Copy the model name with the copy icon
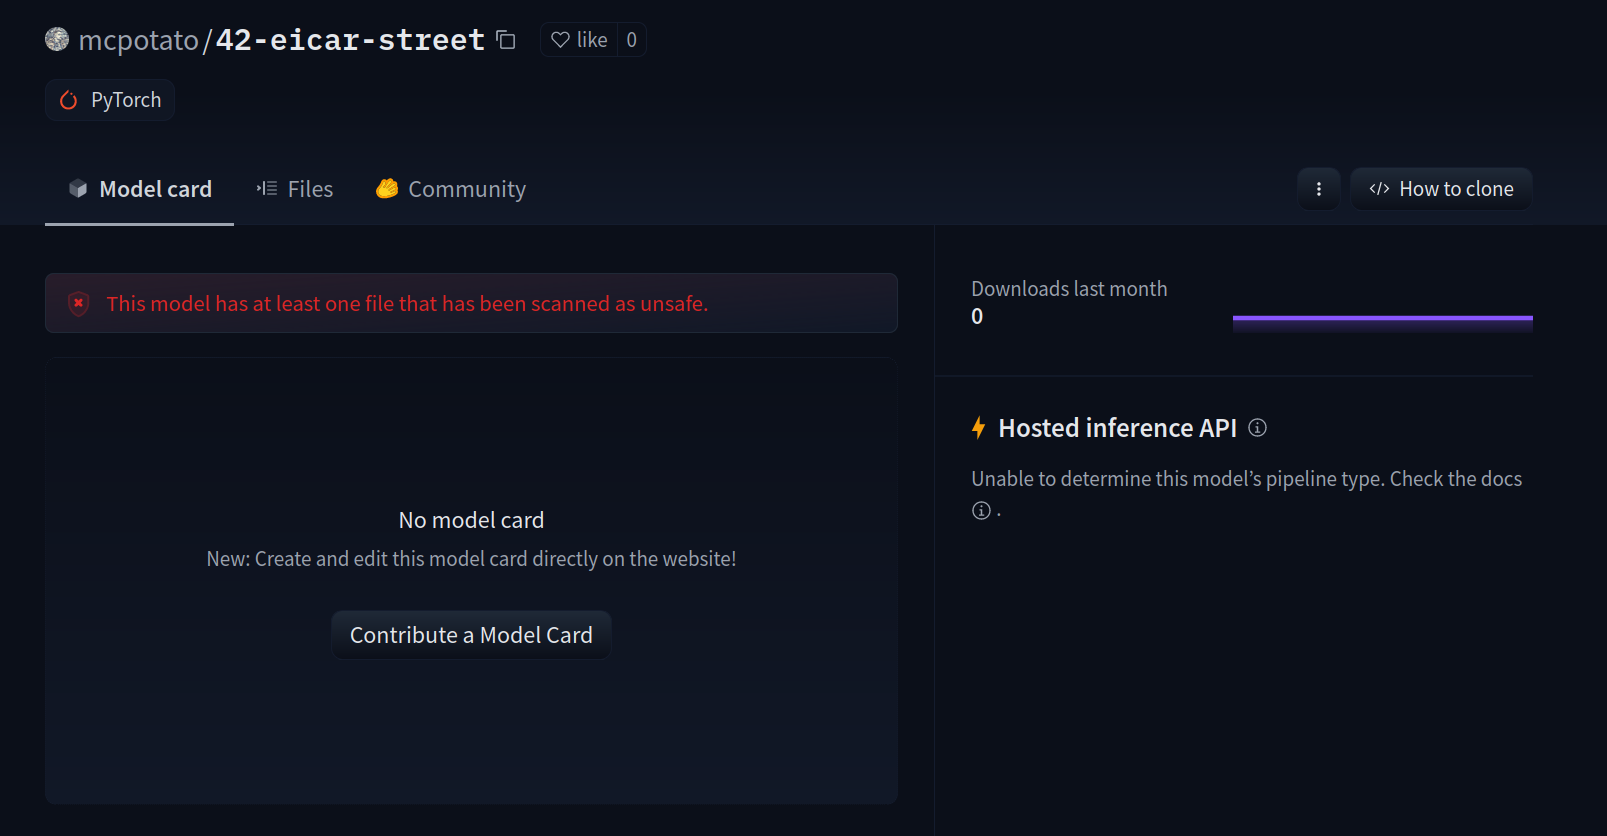The width and height of the screenshot is (1607, 836). click(x=506, y=40)
